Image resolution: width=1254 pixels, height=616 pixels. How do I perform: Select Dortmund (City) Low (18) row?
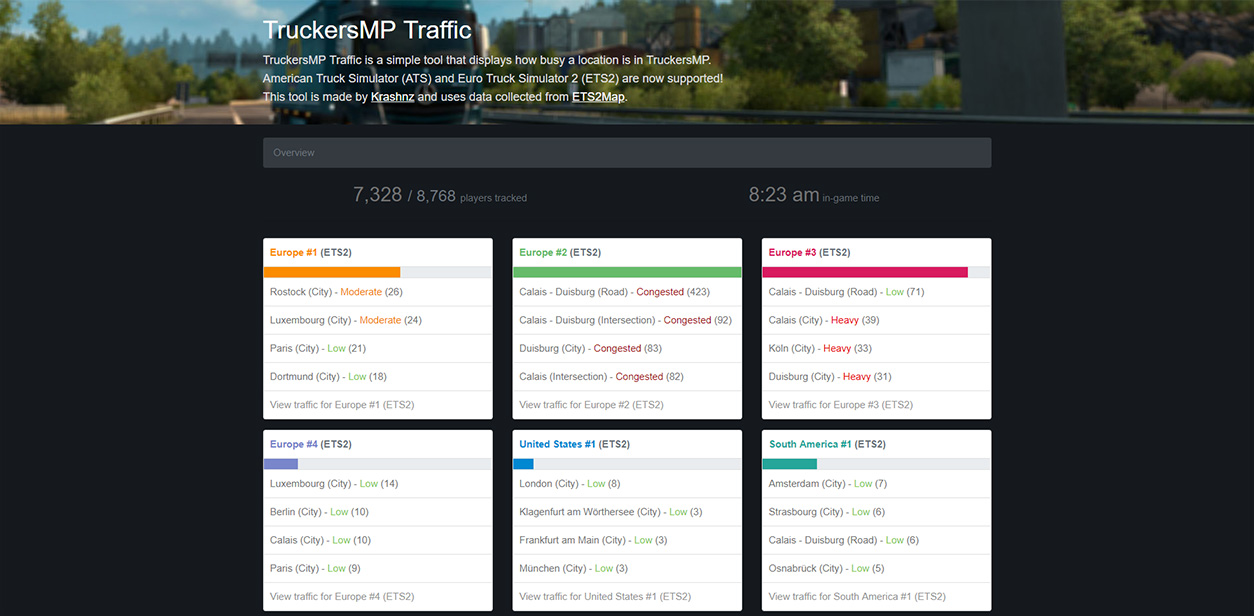point(378,376)
